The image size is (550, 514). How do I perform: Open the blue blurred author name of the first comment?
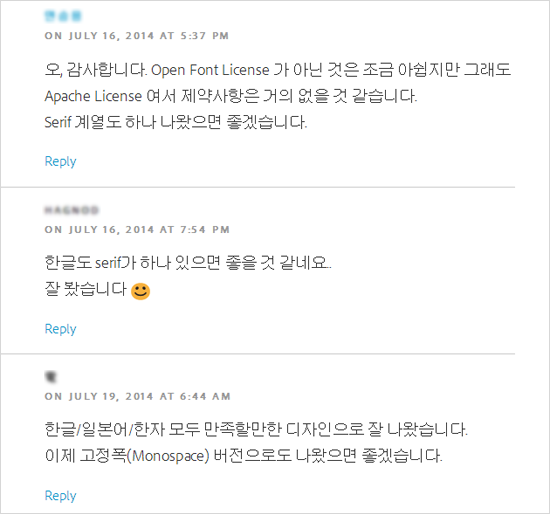point(63,16)
